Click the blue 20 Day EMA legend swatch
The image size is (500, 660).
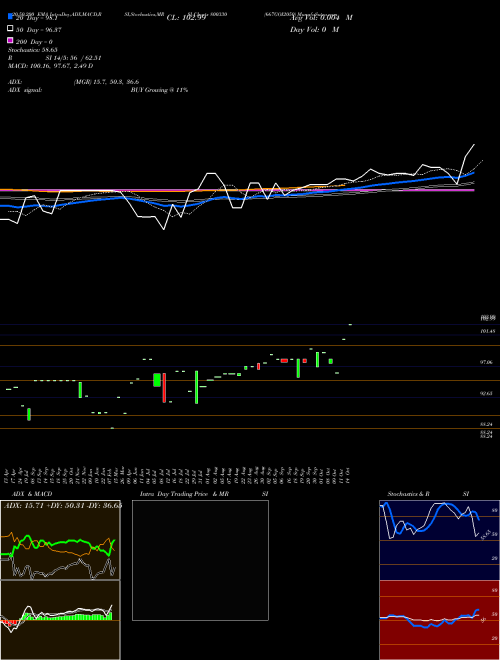pyautogui.click(x=10, y=16)
